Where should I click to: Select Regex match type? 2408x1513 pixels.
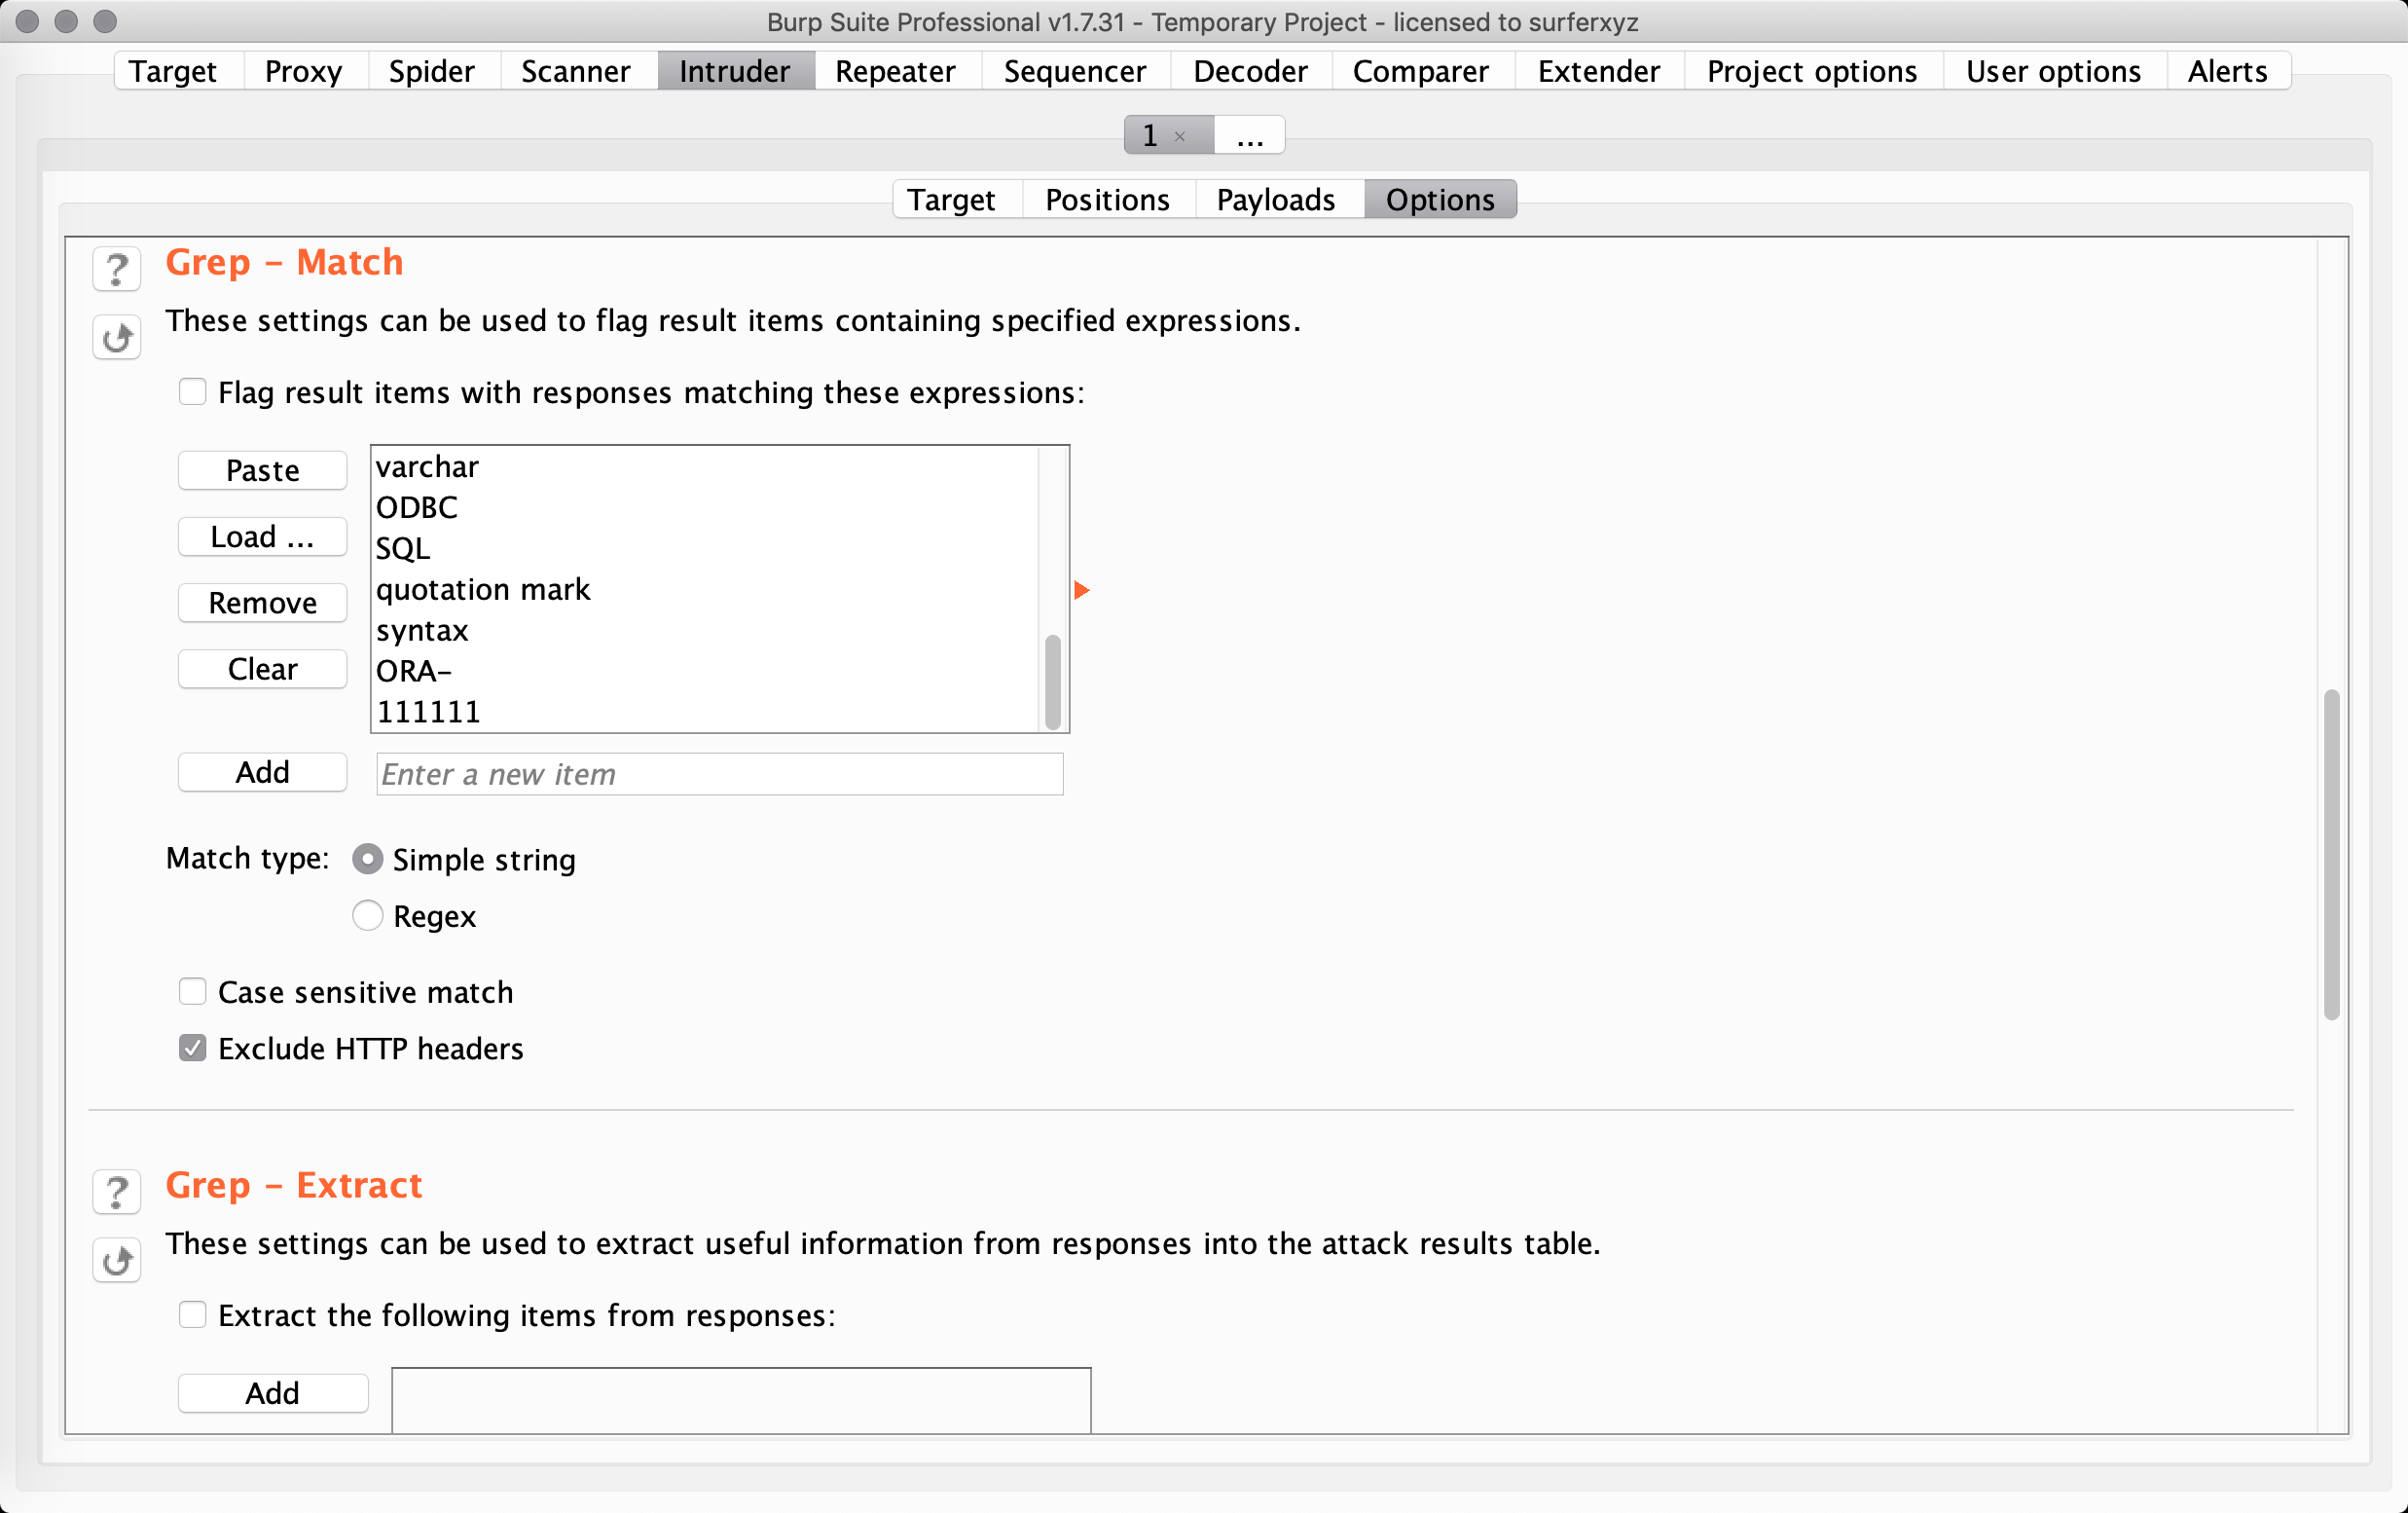(368, 915)
